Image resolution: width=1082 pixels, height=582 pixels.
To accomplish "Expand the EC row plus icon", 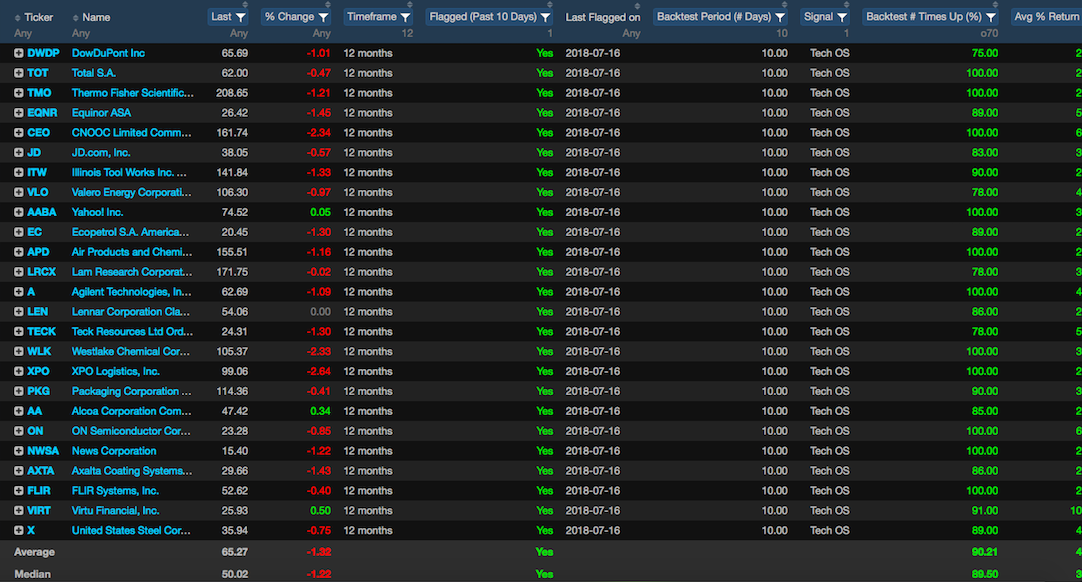I will 19,232.
